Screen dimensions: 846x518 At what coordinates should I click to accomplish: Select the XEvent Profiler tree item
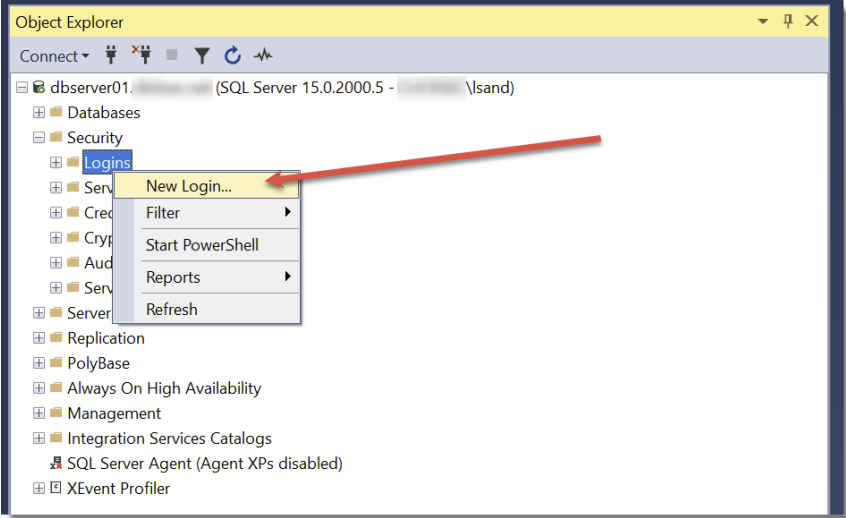point(118,488)
